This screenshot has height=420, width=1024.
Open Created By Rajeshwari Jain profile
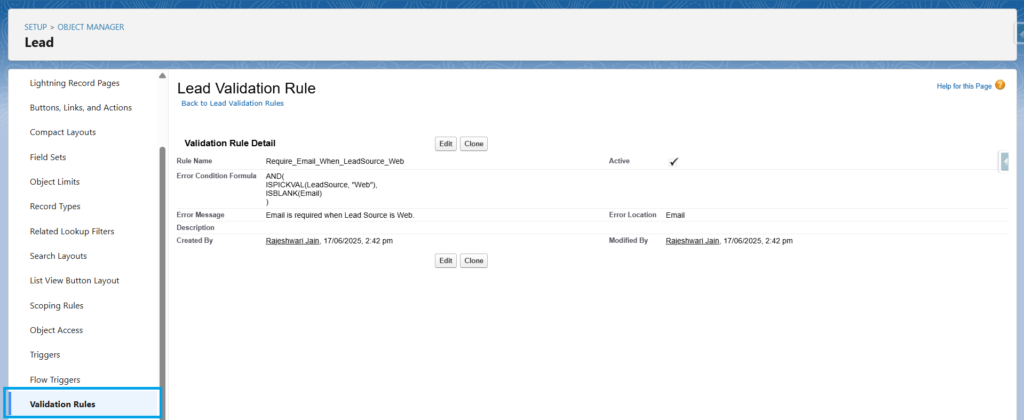pyautogui.click(x=293, y=241)
